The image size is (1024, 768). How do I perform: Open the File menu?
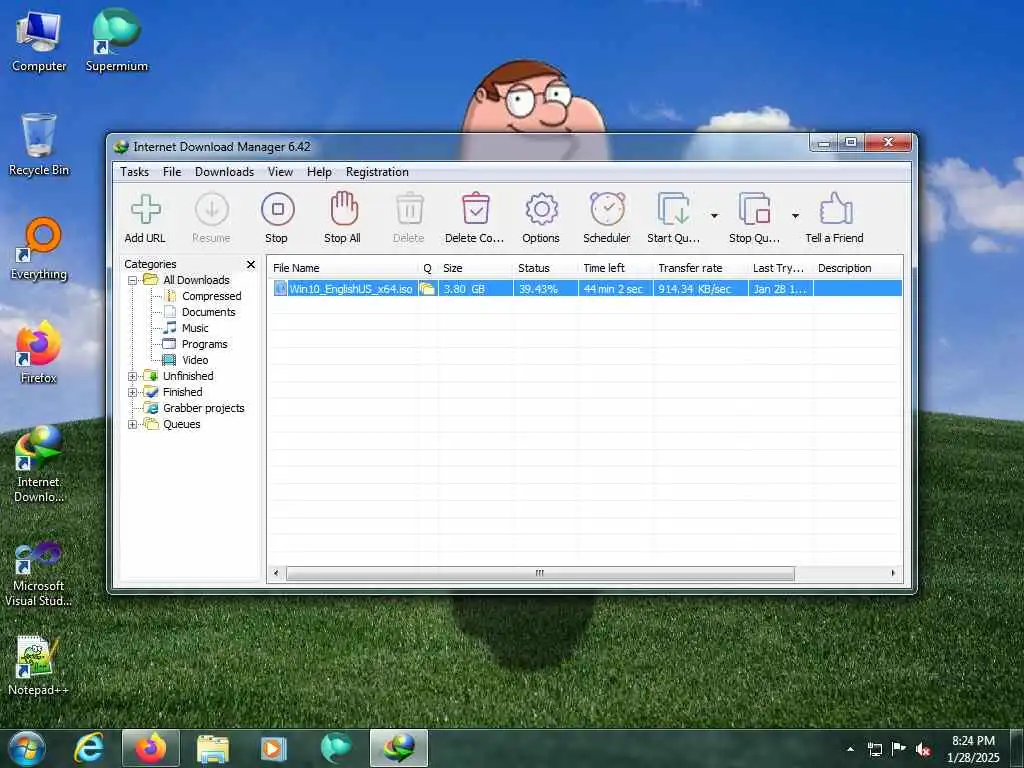pos(172,172)
